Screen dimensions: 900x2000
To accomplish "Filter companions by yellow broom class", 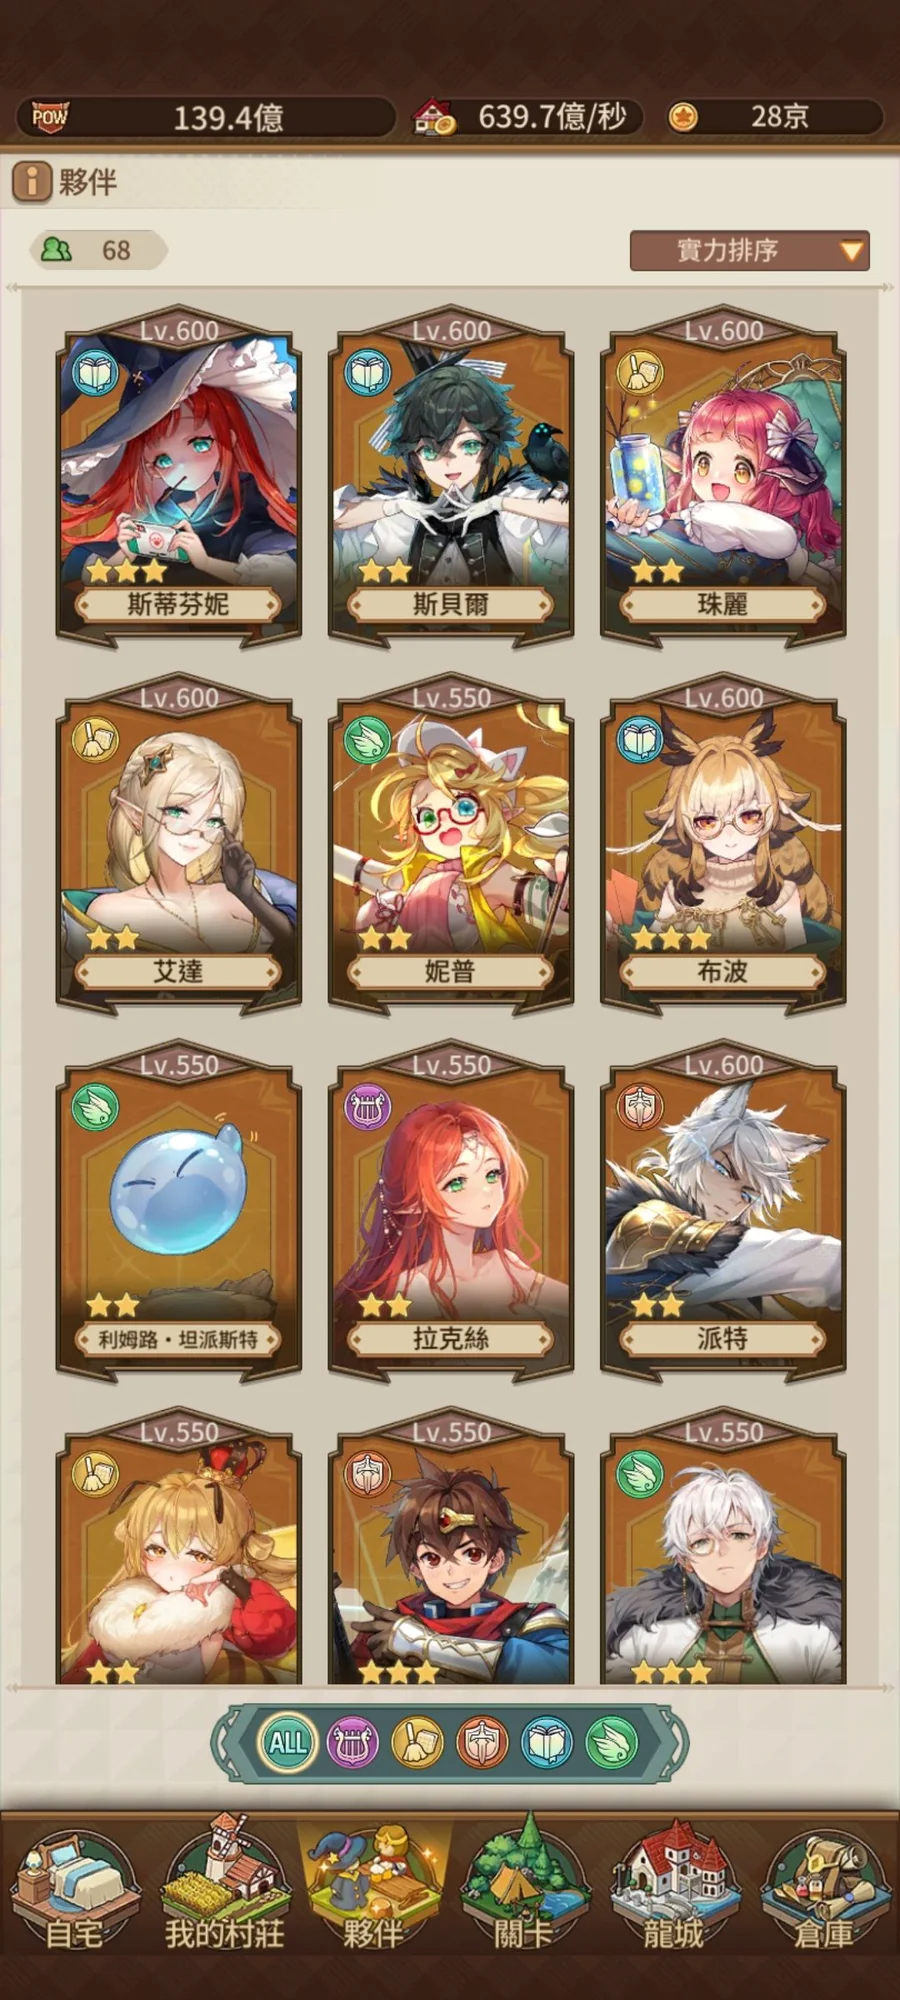I will click(x=418, y=1744).
